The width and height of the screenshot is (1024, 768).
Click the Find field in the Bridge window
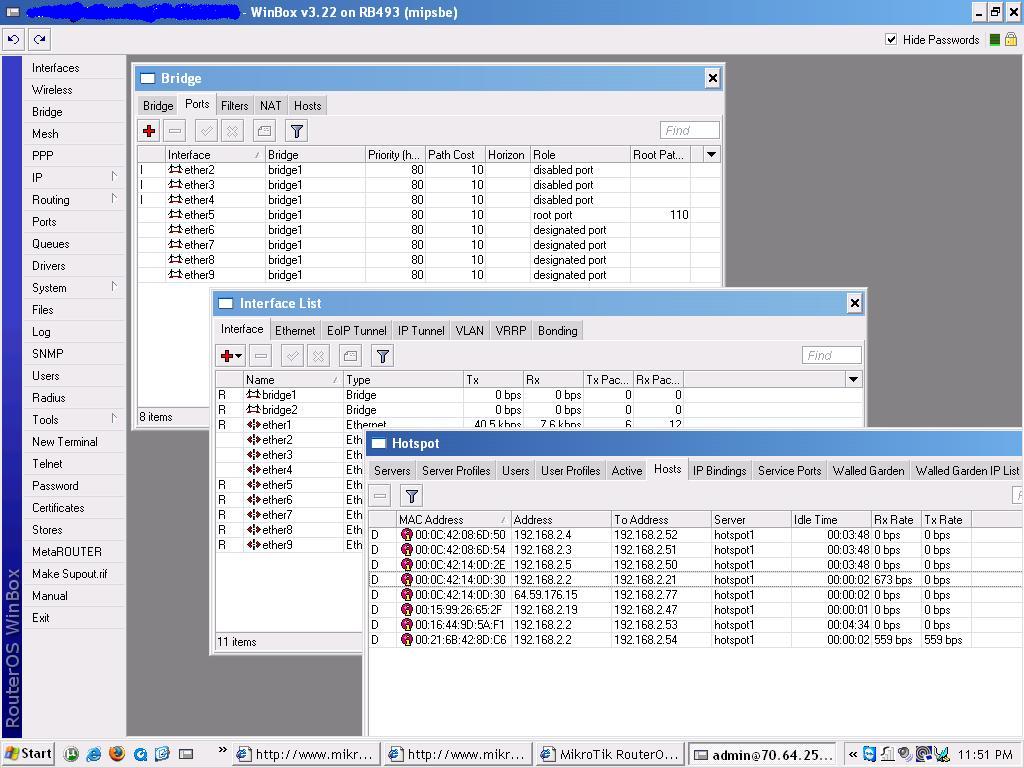689,130
